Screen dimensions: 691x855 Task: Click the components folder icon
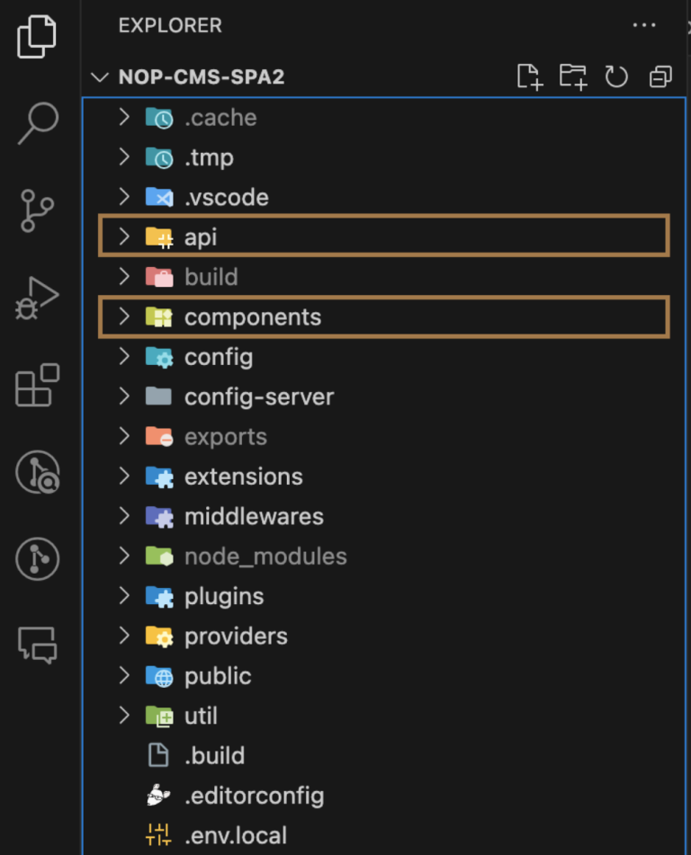coord(159,317)
